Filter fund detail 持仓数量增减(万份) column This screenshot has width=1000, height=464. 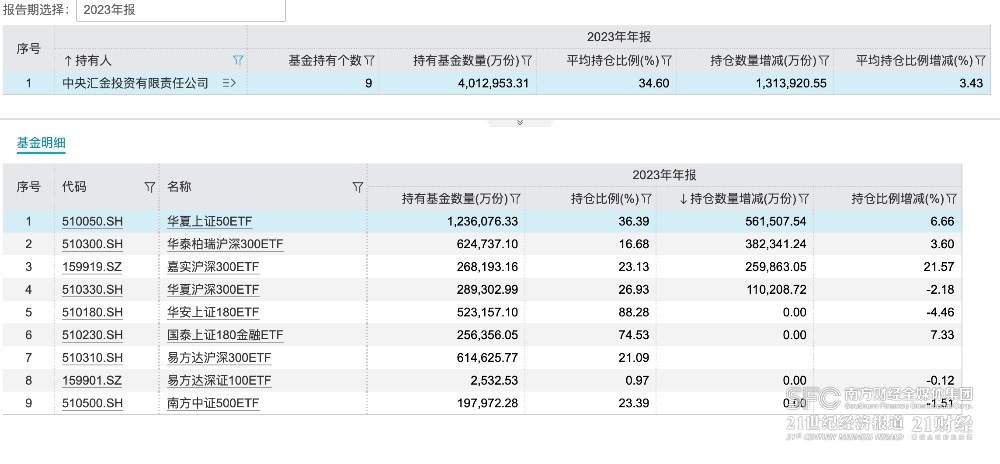804,199
